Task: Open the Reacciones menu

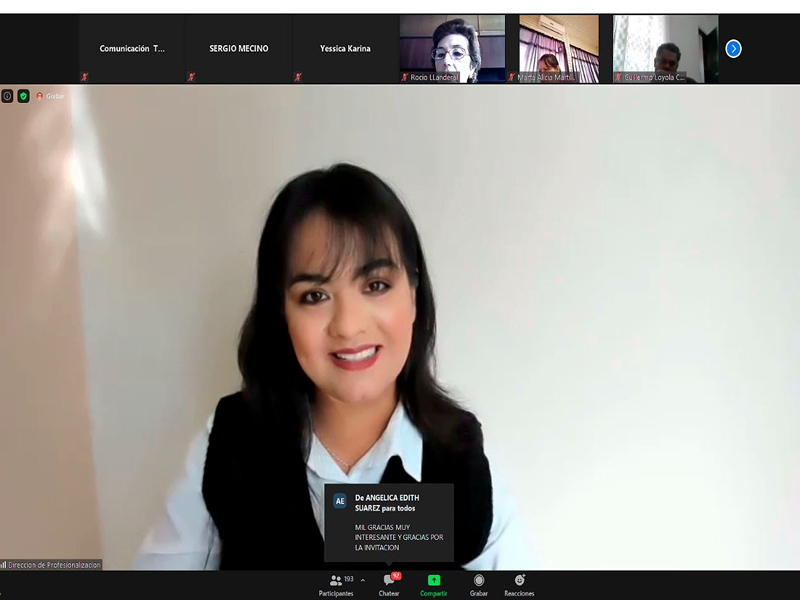Action: [519, 581]
